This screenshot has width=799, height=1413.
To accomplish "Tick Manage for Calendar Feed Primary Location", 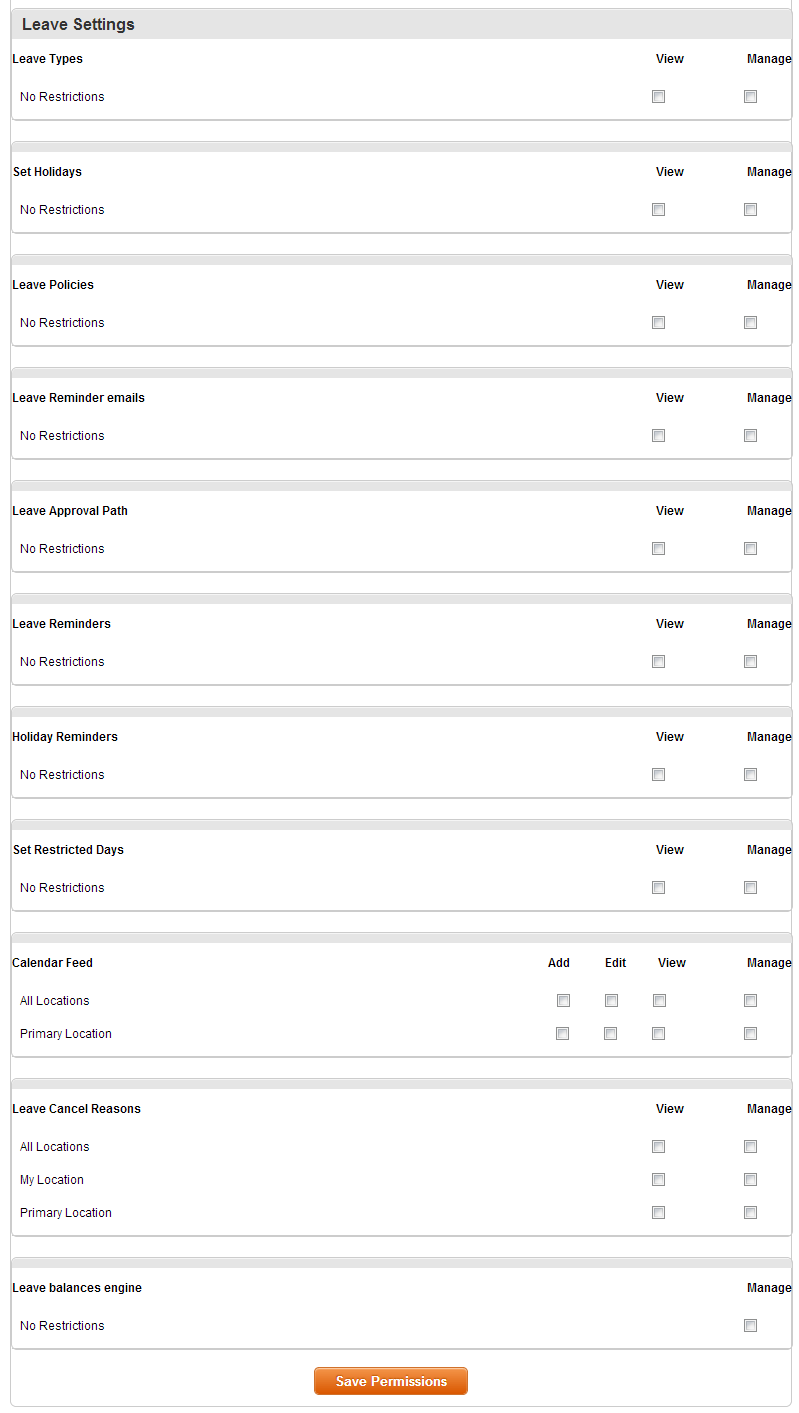I will (x=750, y=1034).
